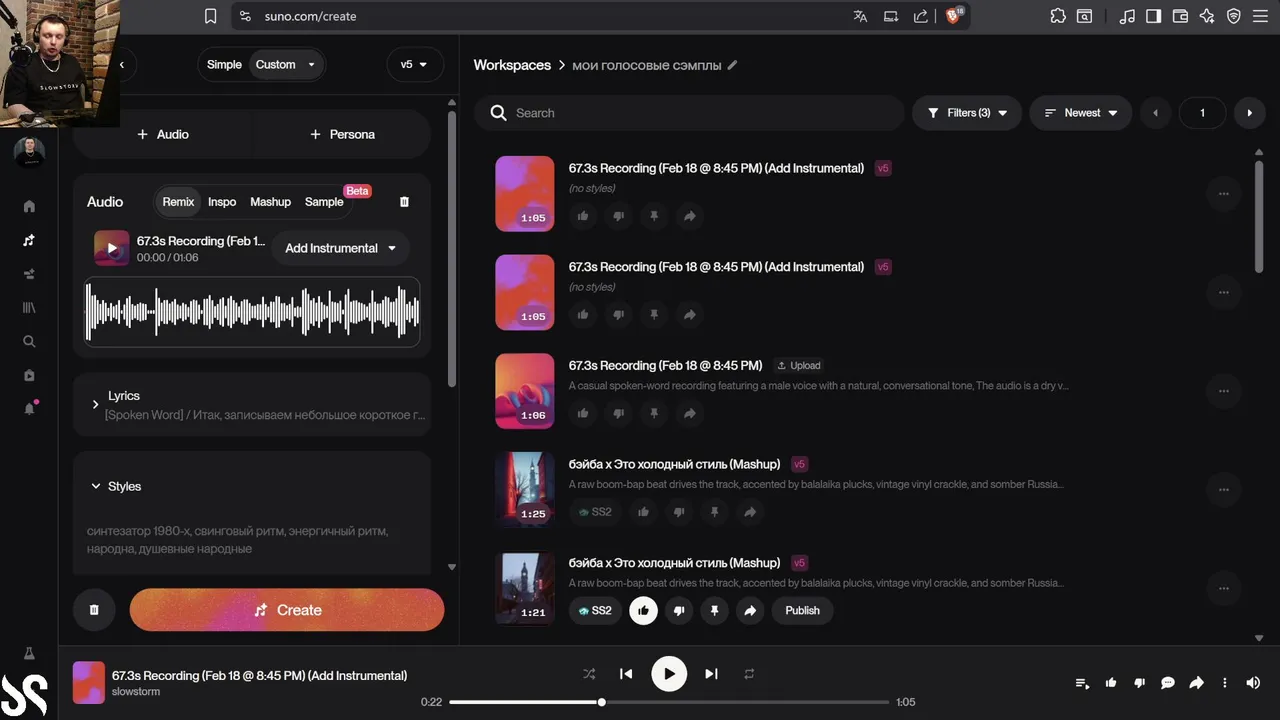Viewport: 1280px width, 720px height.
Task: Open more options for first Add Instrumental song
Action: [x=1223, y=194]
